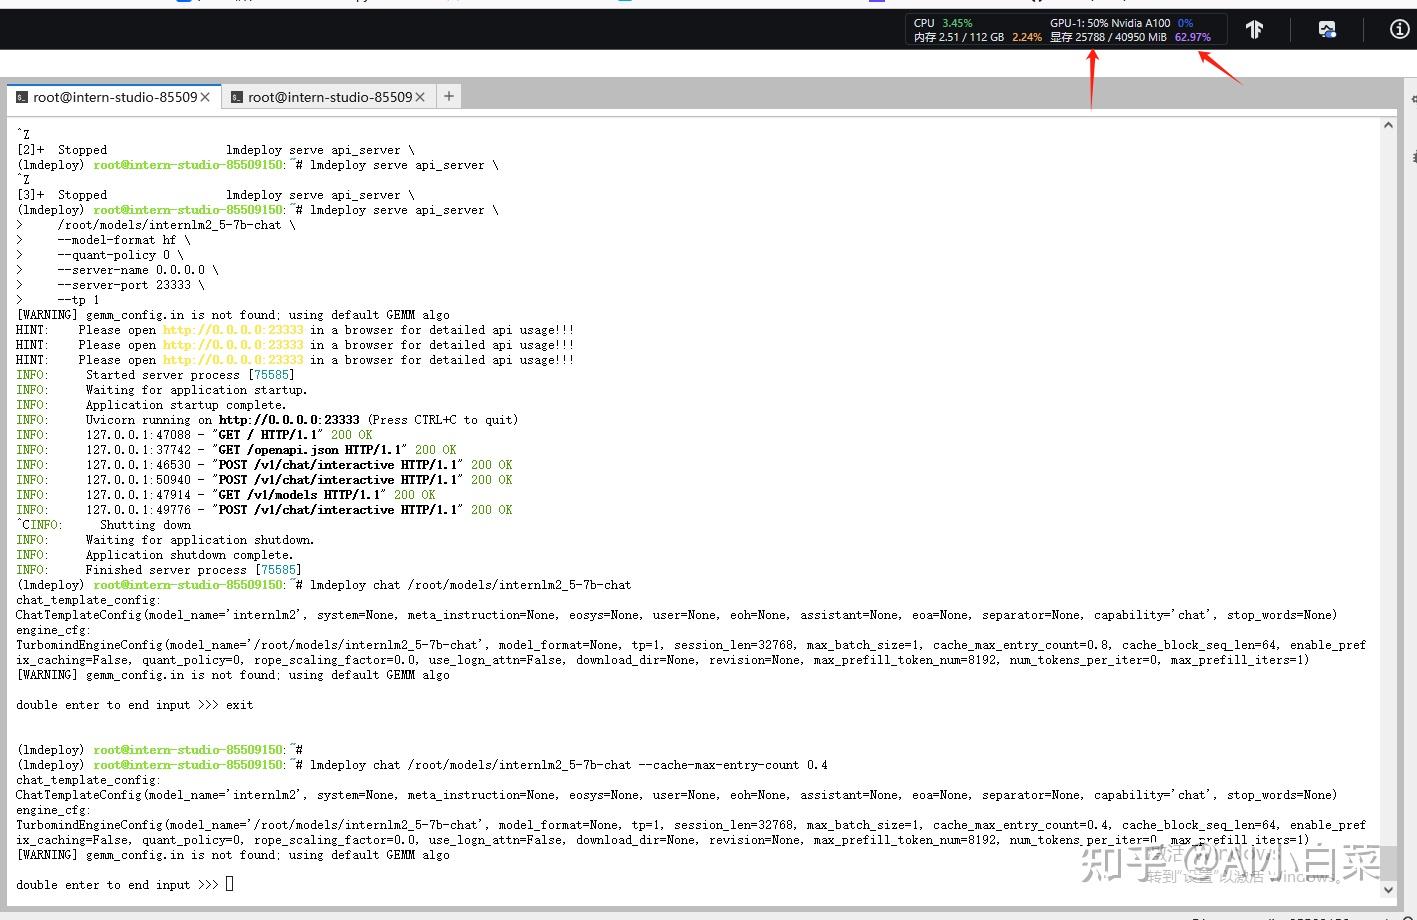Viewport: 1417px width, 920px height.
Task: Add a new terminal tab with plus
Action: 449,96
